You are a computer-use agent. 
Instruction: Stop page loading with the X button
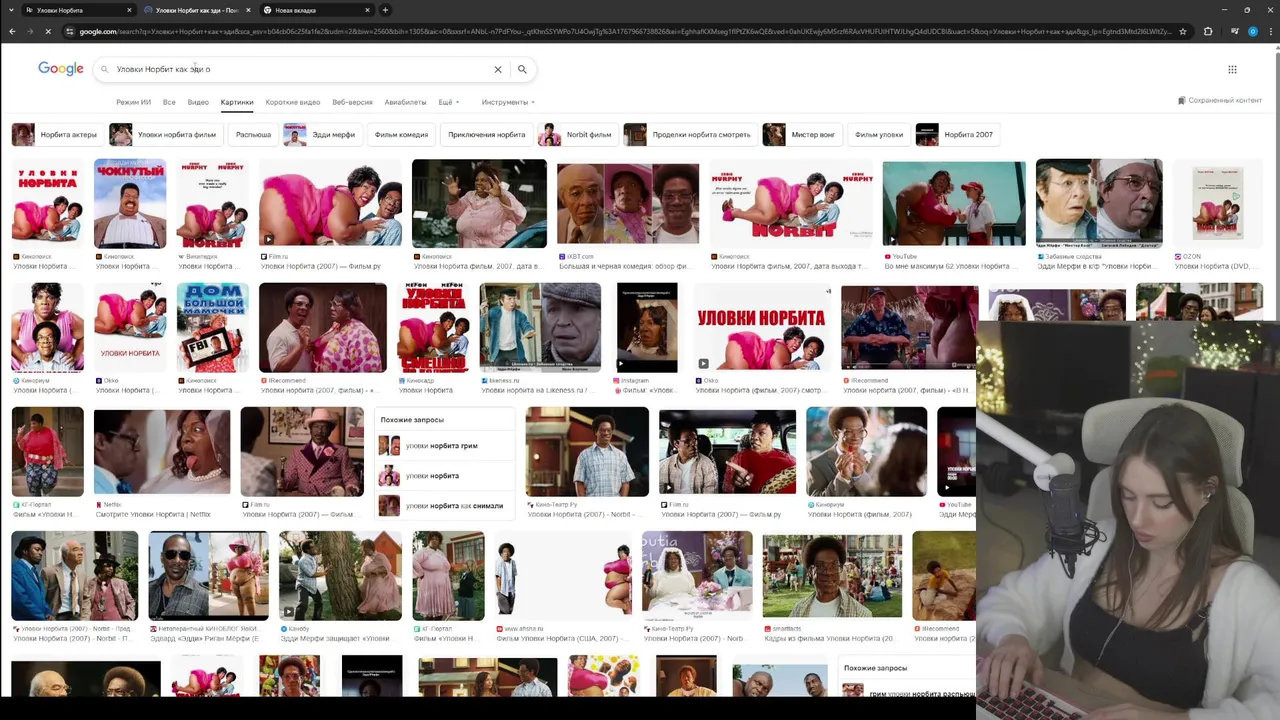(x=48, y=31)
